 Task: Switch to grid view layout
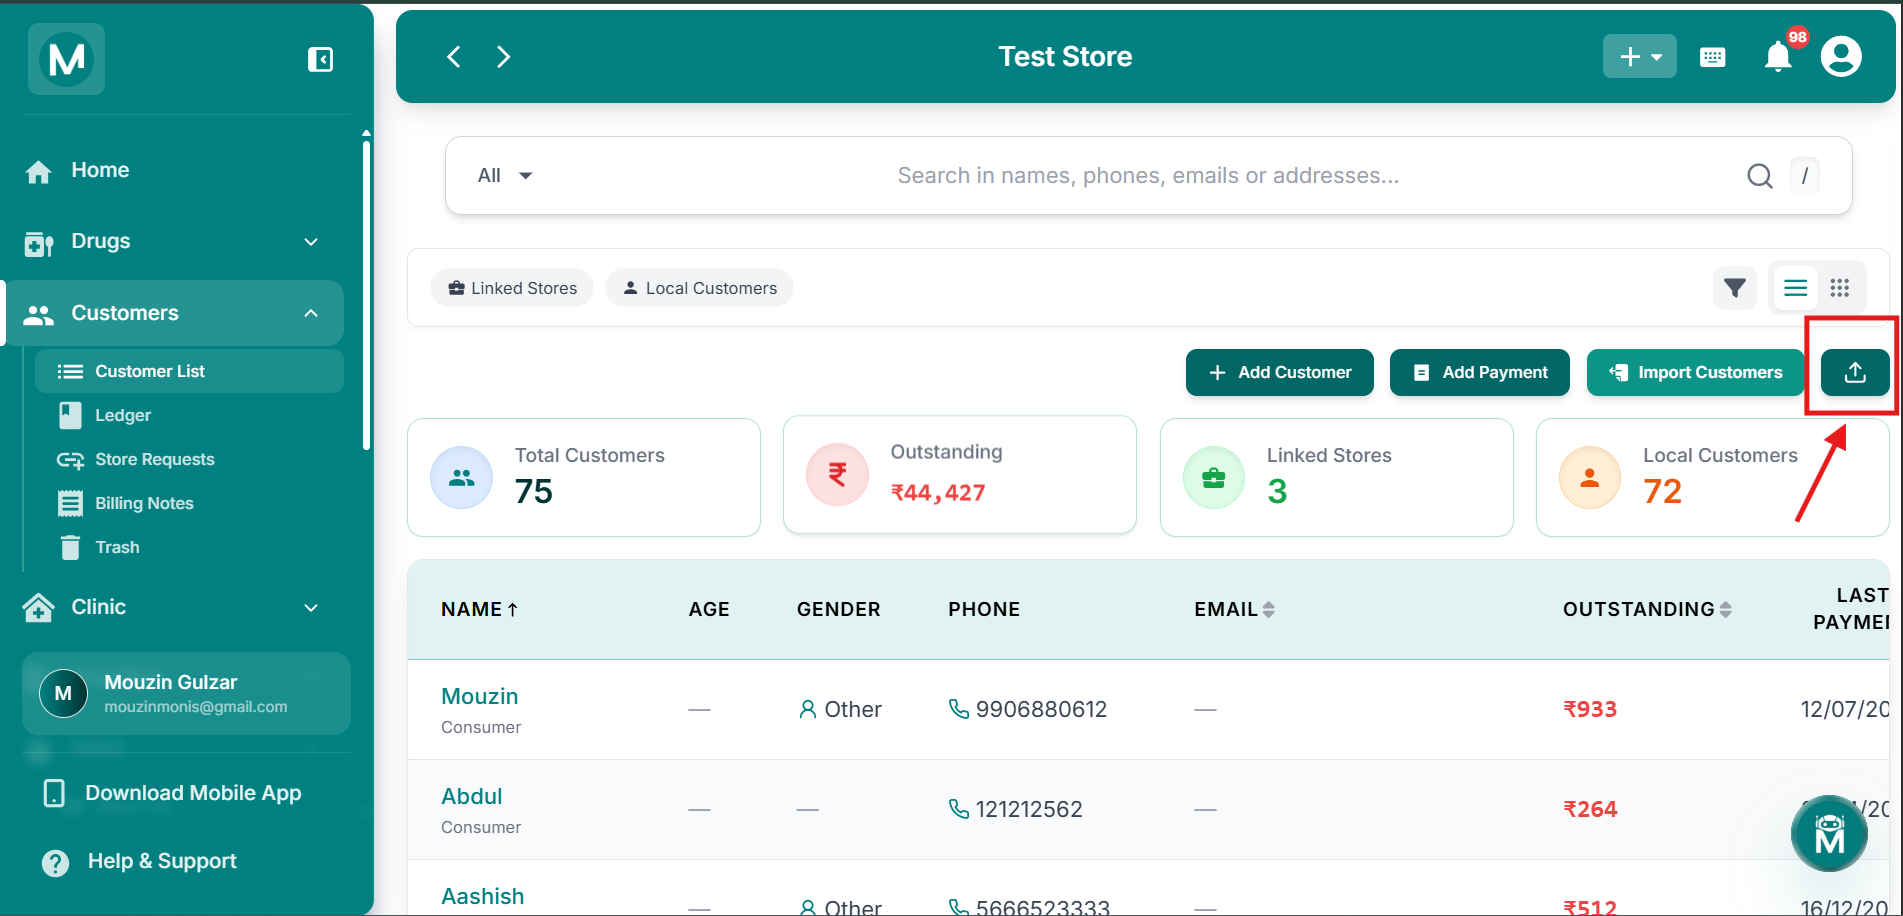(1840, 288)
